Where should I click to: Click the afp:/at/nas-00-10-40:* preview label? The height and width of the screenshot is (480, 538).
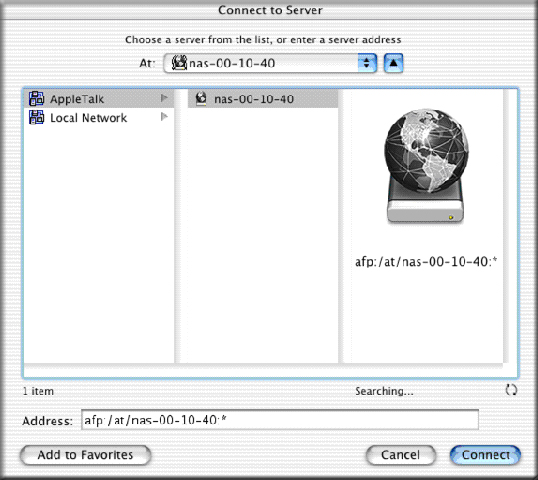[x=426, y=262]
